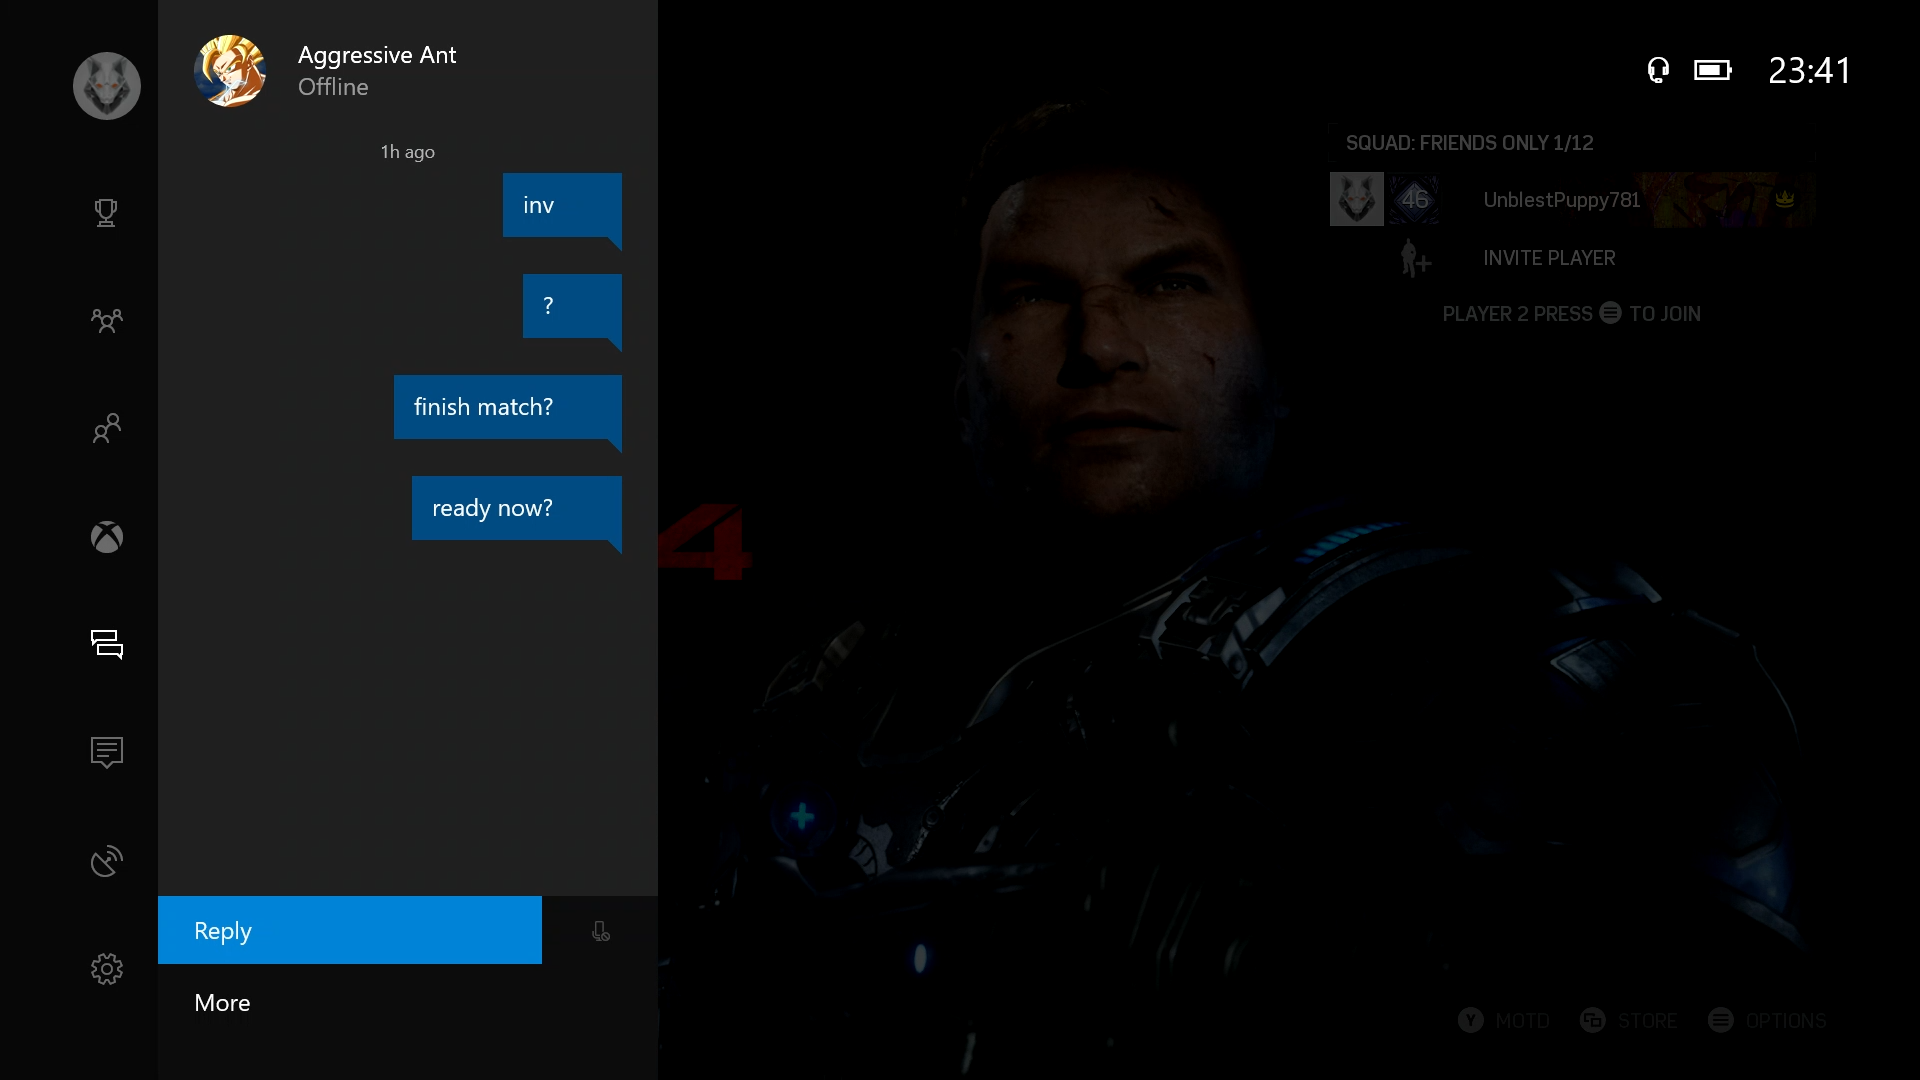Go to Xbox Home via the Xbox logo
The width and height of the screenshot is (1920, 1080).
click(107, 537)
